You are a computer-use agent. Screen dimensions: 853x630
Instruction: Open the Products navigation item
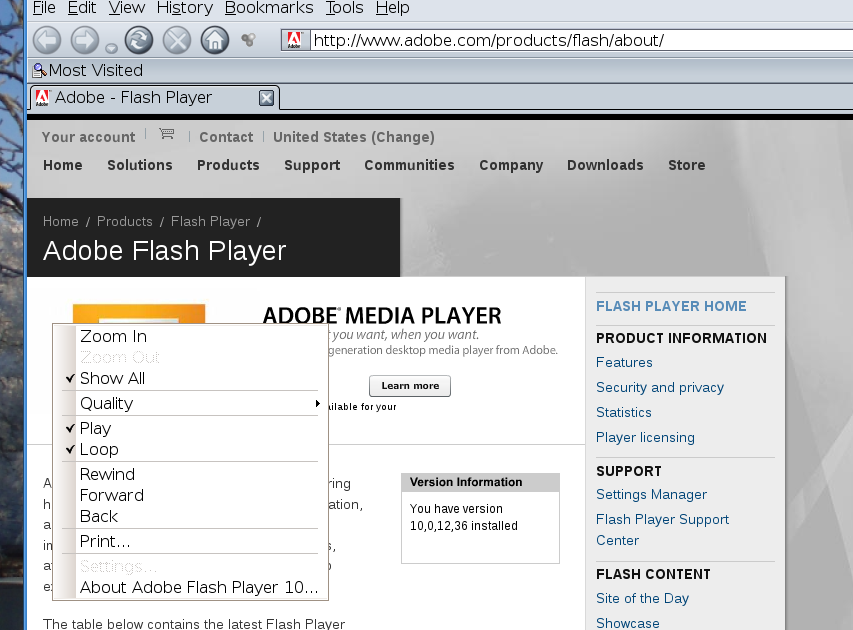[228, 165]
